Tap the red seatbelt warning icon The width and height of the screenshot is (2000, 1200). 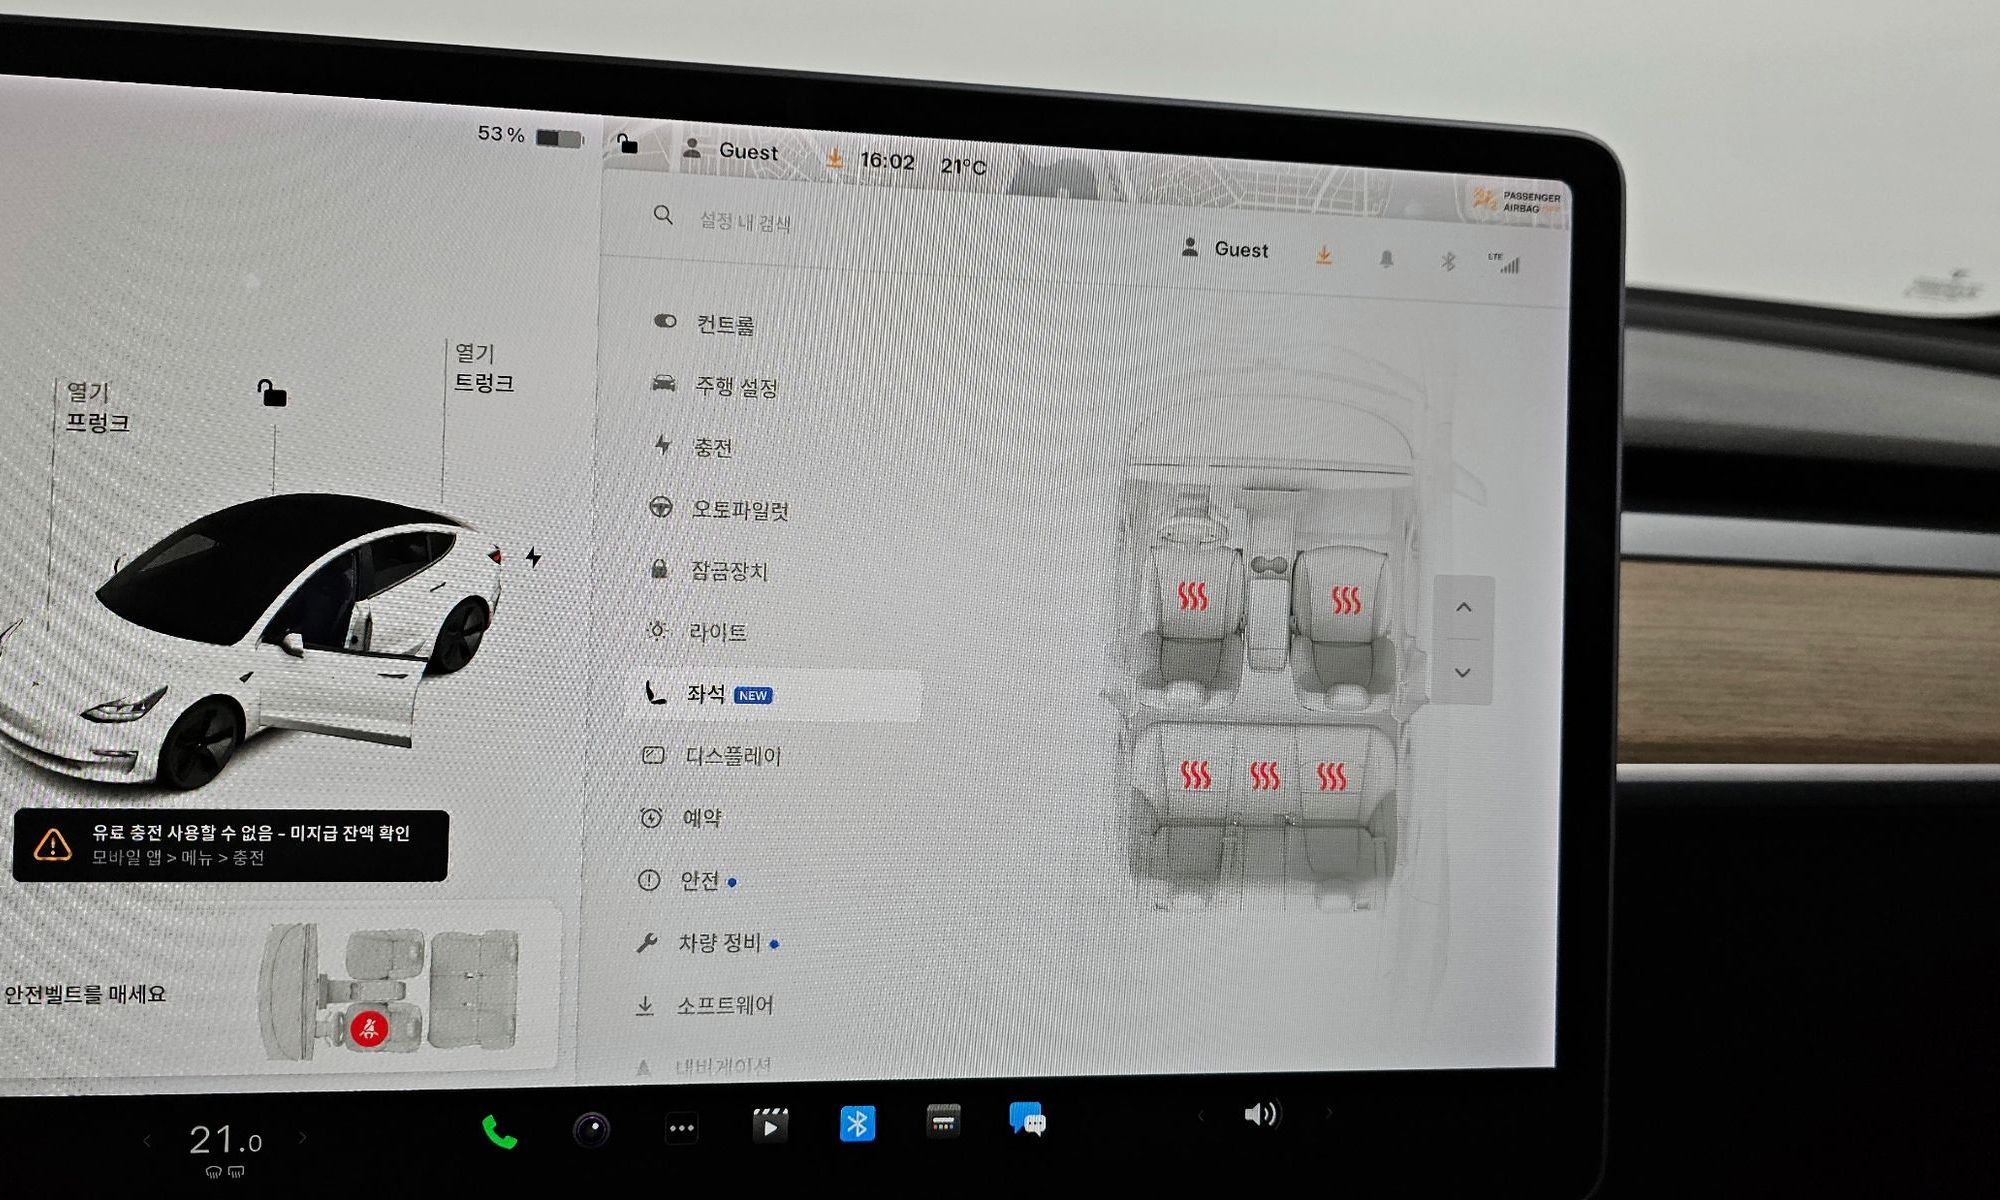click(x=369, y=1027)
